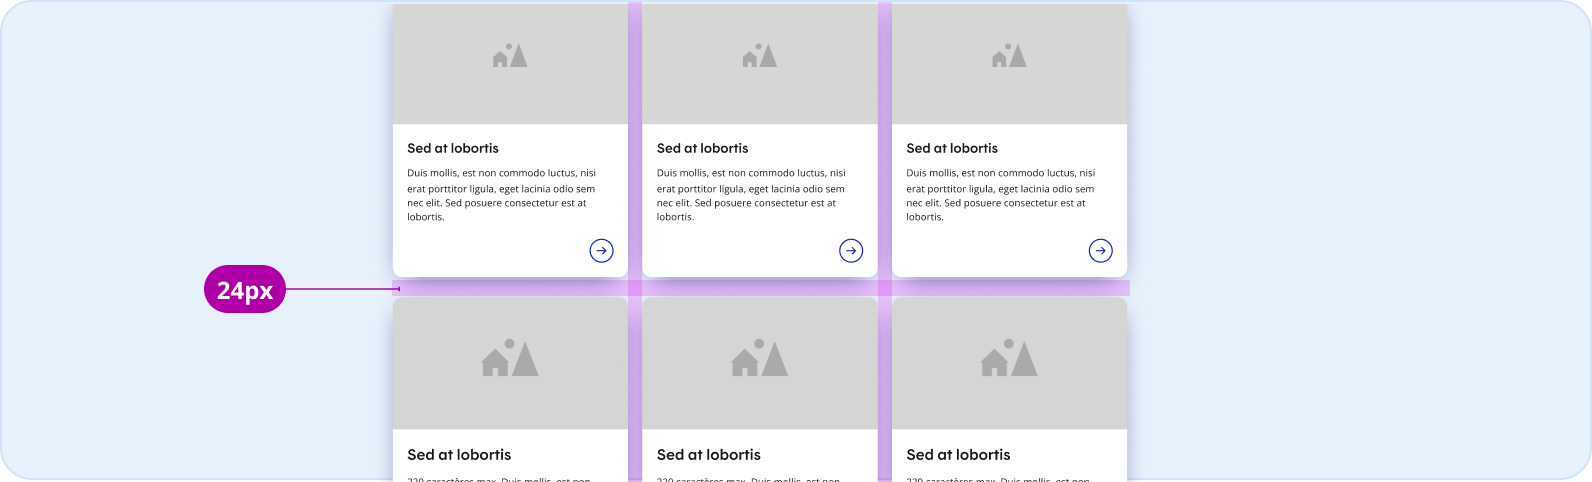Viewport: 1592px width, 482px height.
Task: Click placeholder image icon in middle top card
Action: click(760, 56)
